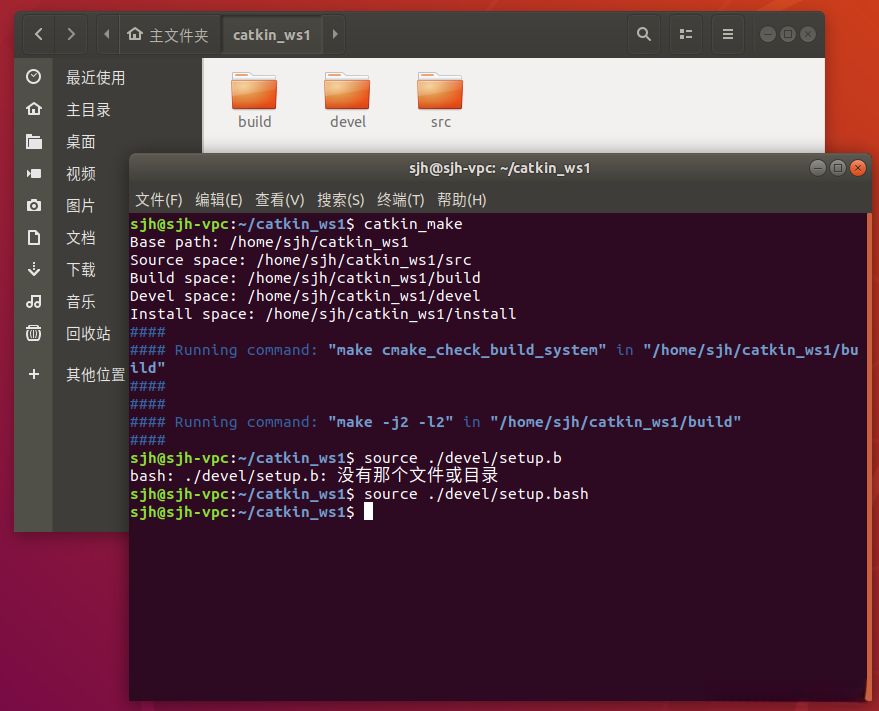The height and width of the screenshot is (711, 879).
Task: Open file manager search
Action: (644, 34)
